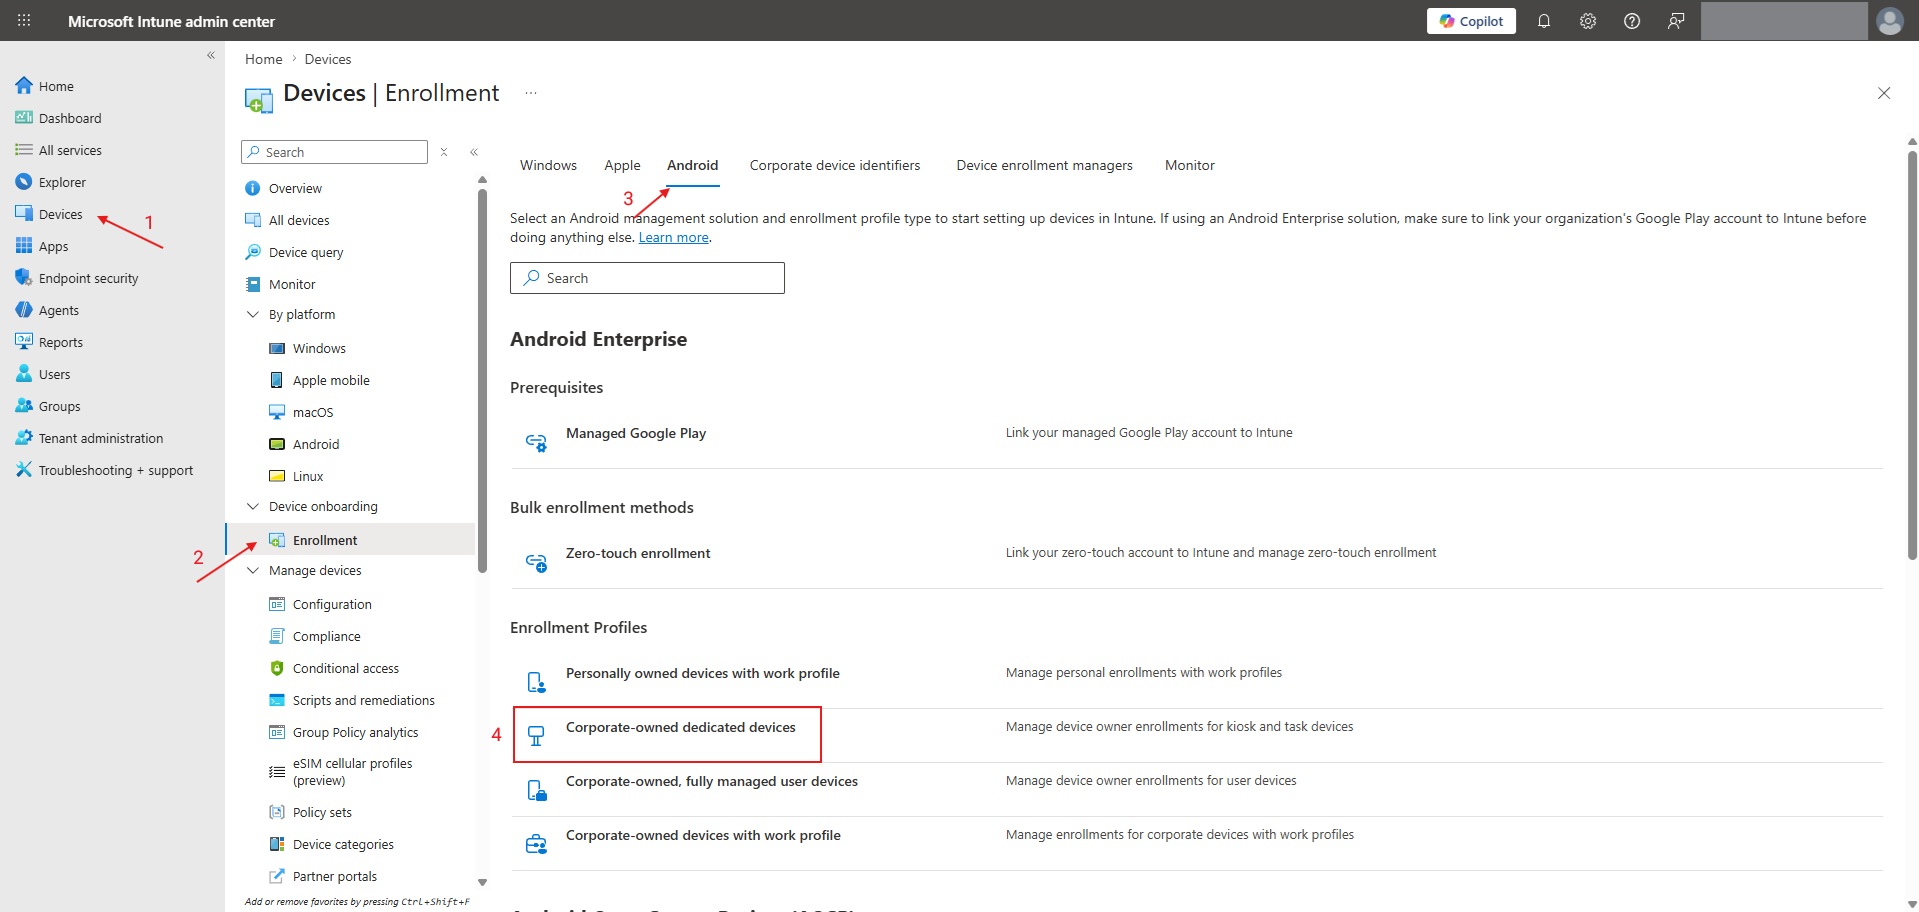The width and height of the screenshot is (1919, 912).
Task: Open the ellipsis menu beside Enrollment title
Action: 531,93
